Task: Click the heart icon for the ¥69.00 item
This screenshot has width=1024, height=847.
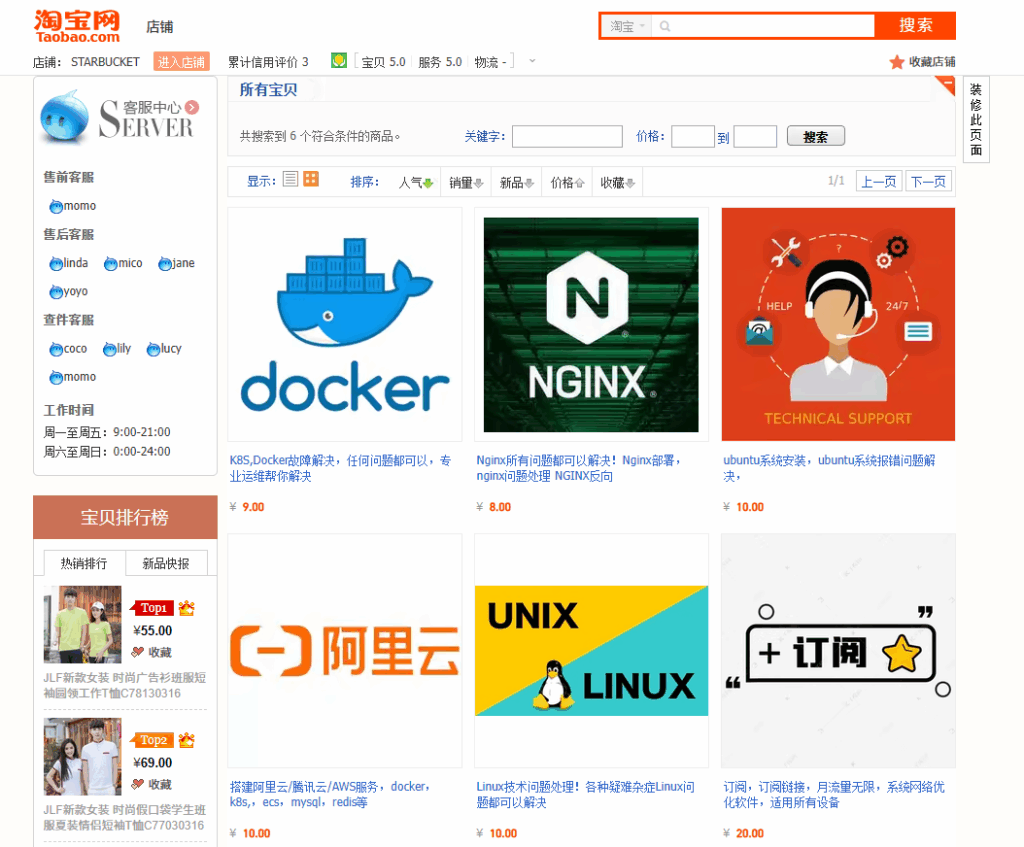Action: [x=137, y=784]
